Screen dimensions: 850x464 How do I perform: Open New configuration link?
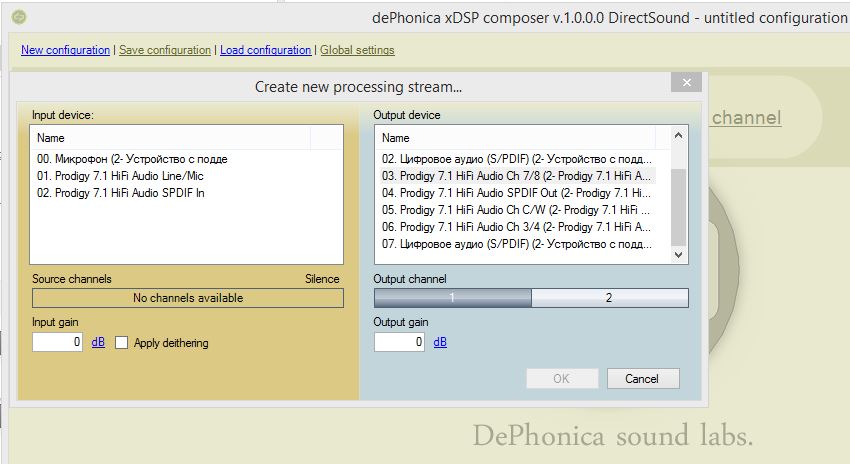pos(65,50)
